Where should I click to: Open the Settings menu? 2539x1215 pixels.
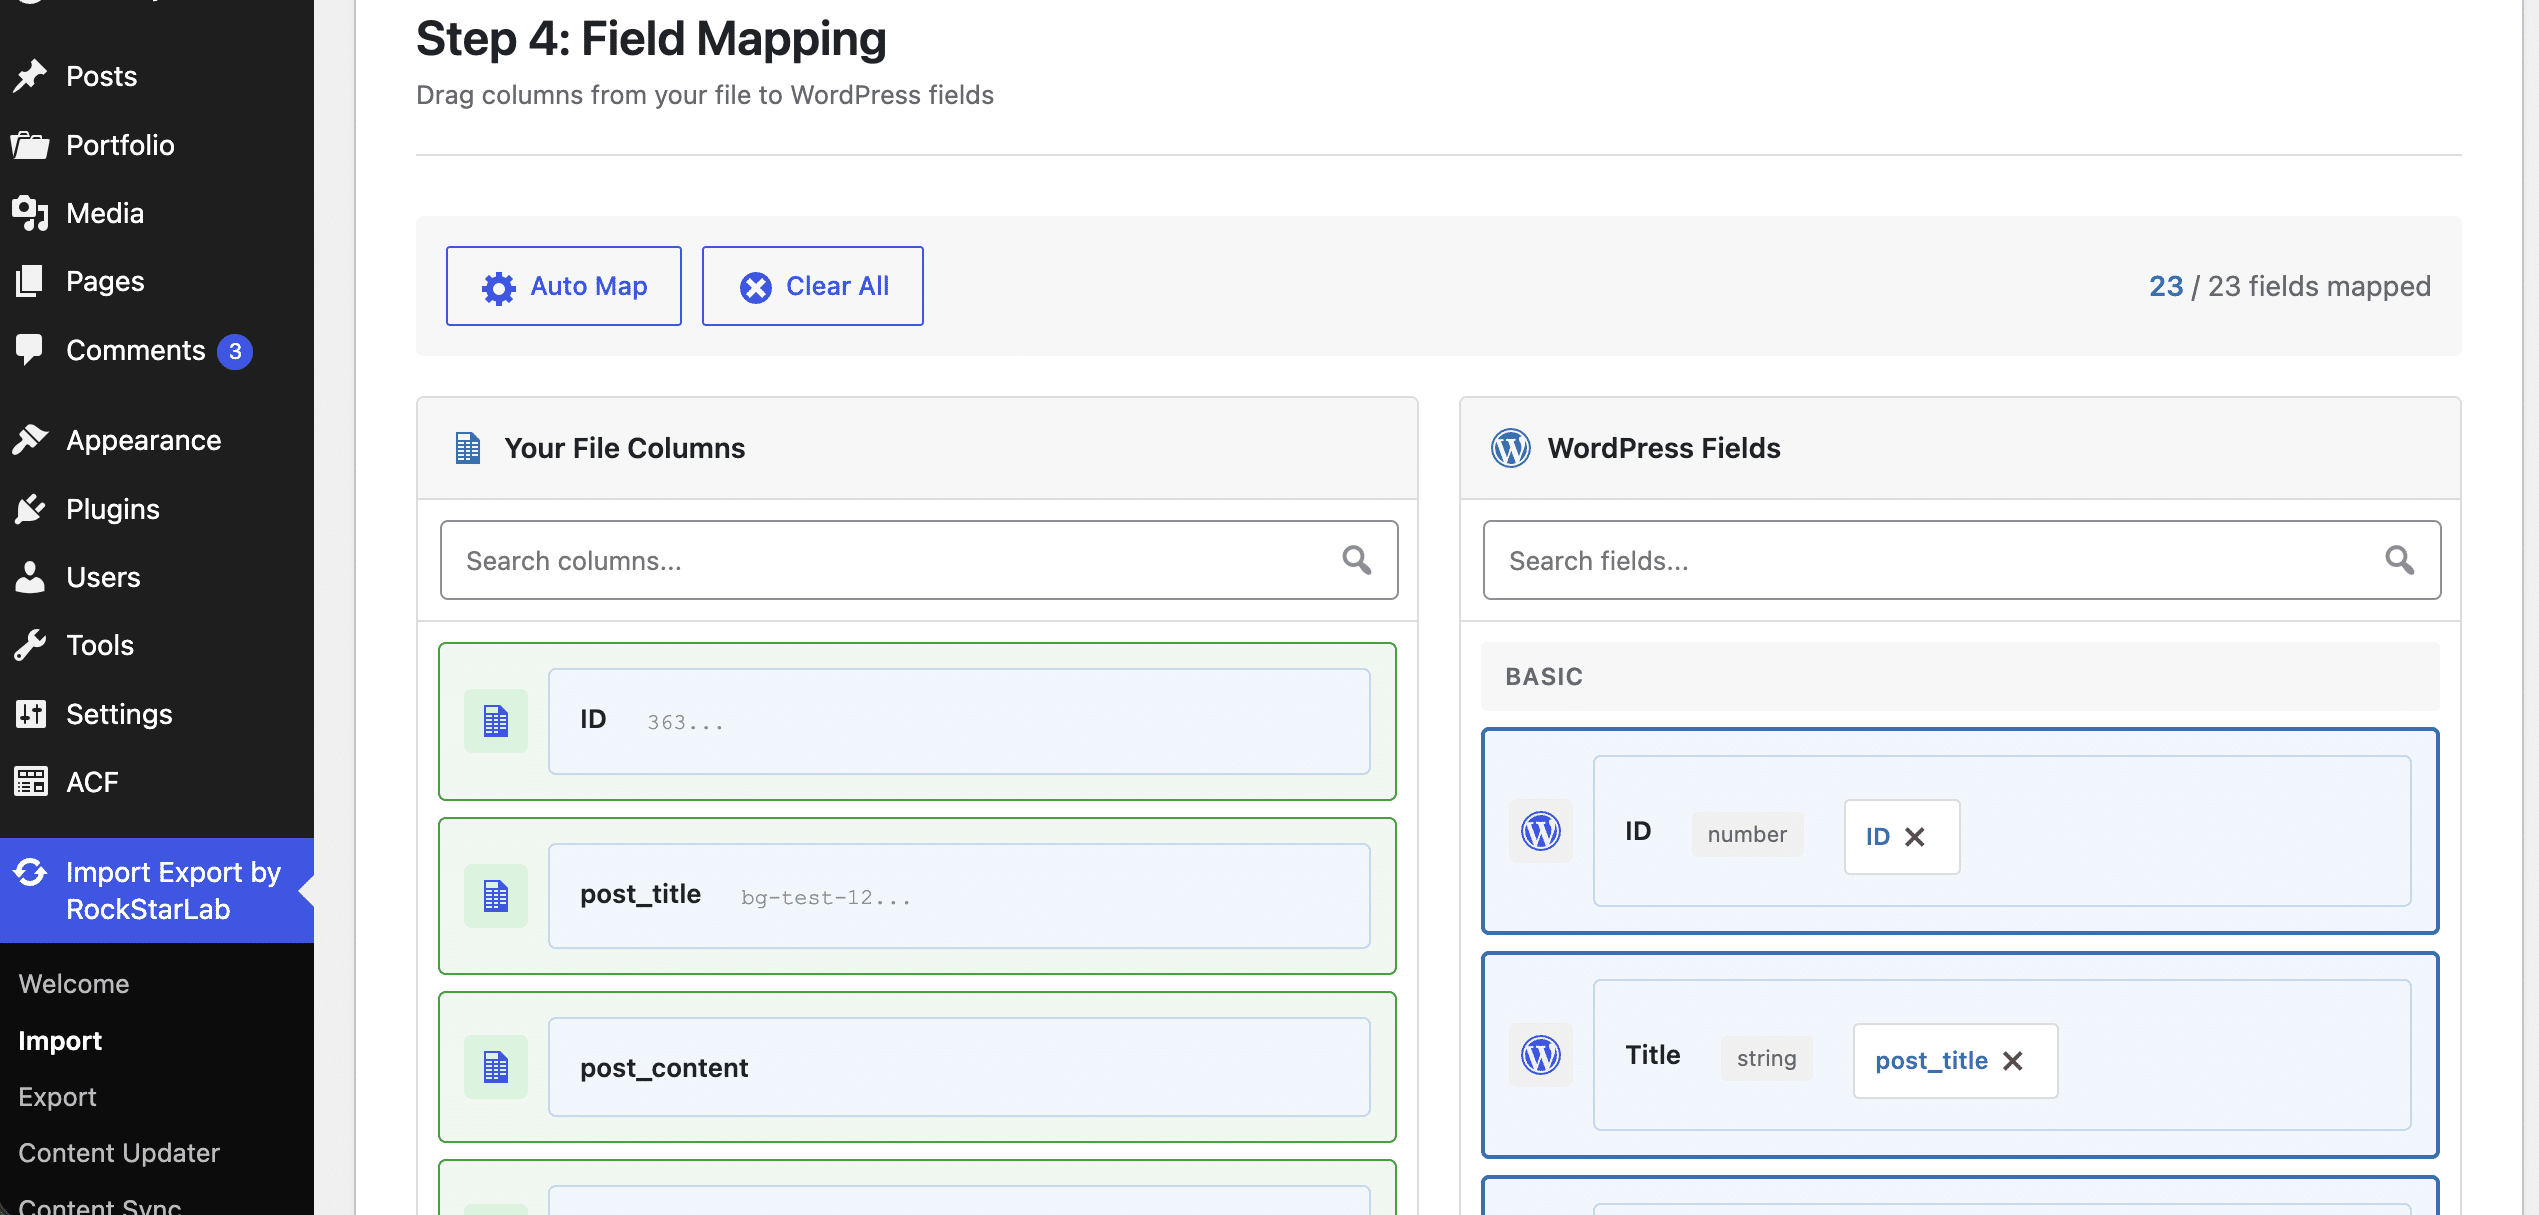[157, 714]
